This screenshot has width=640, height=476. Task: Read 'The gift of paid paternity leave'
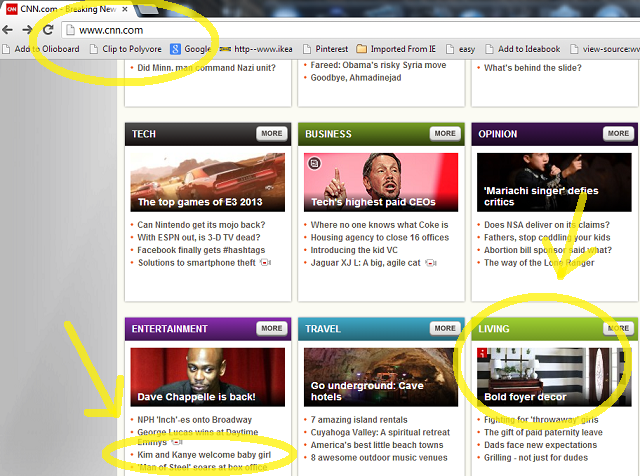tap(543, 433)
